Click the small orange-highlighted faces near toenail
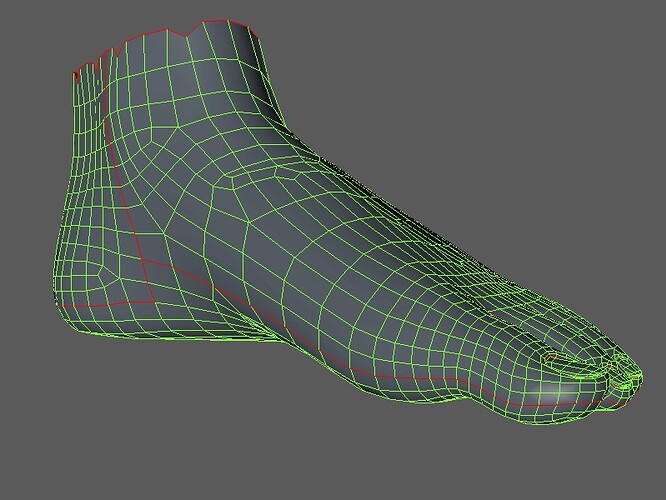 coord(551,357)
